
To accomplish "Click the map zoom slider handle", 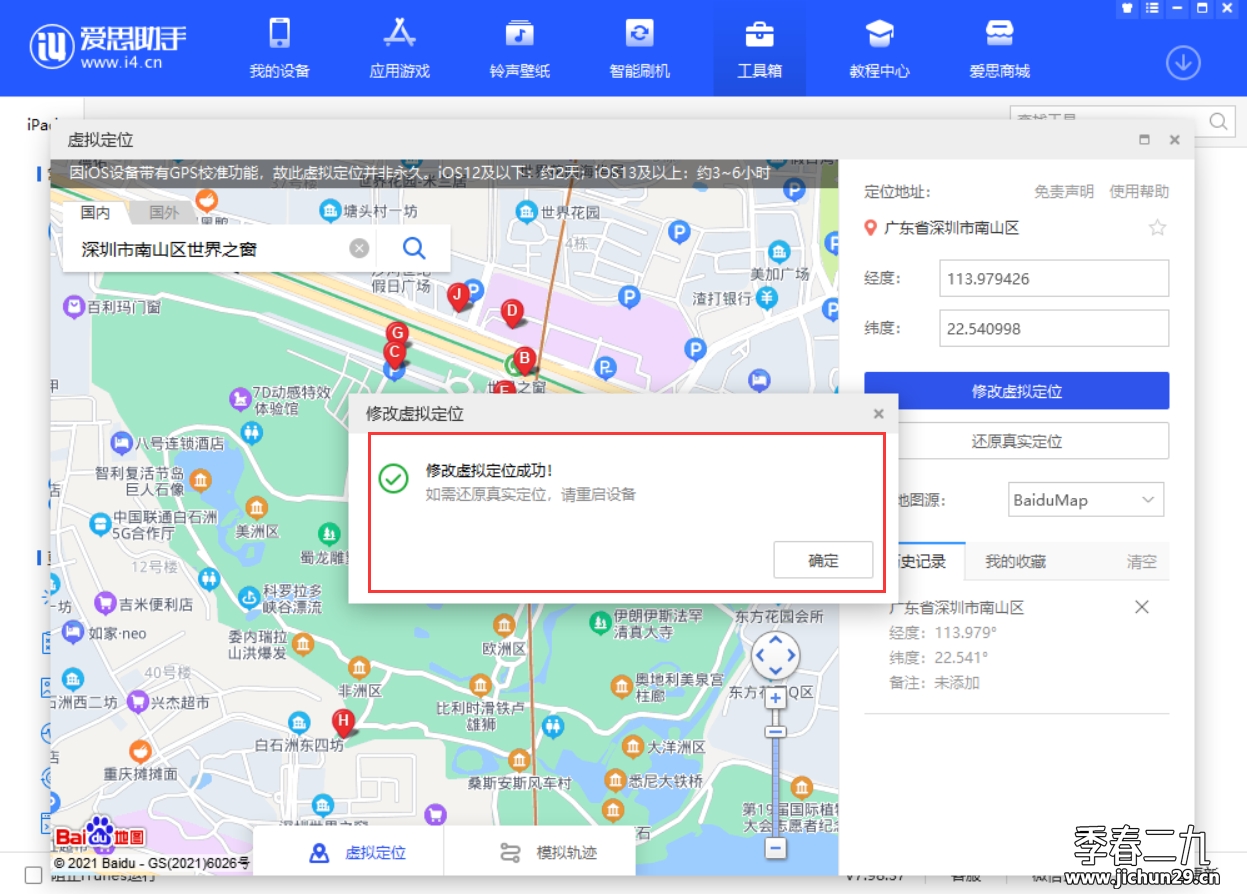I will 775,733.
